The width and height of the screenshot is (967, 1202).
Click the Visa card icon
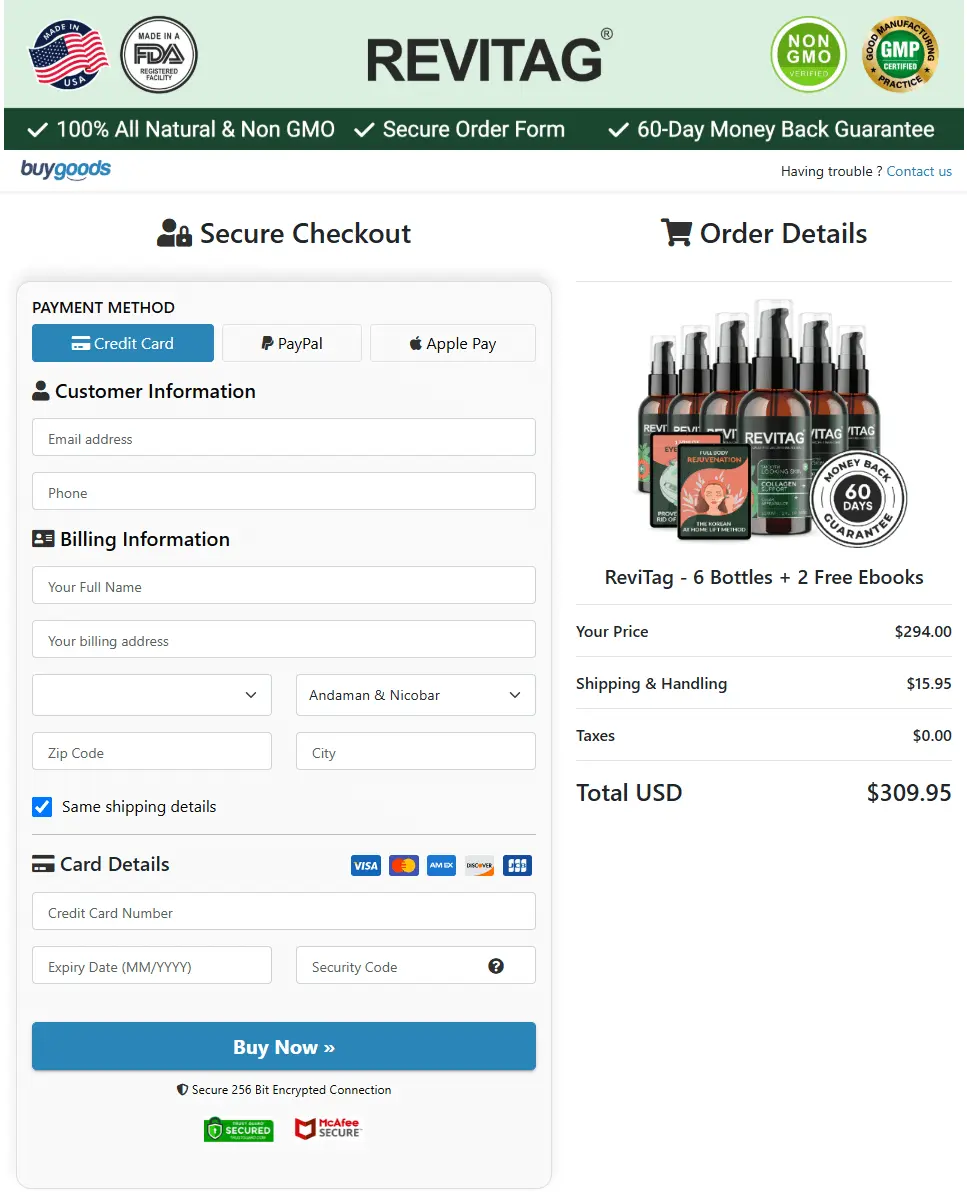[x=365, y=865]
